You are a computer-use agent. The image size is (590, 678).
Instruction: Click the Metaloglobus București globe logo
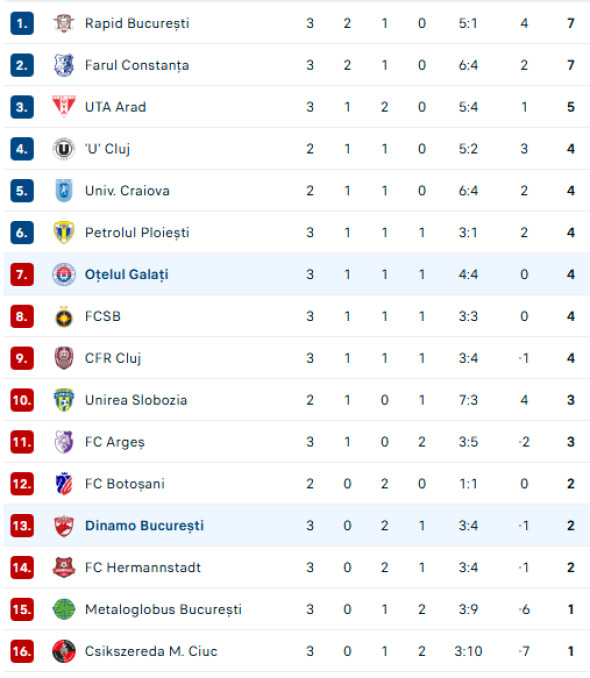coord(64,609)
